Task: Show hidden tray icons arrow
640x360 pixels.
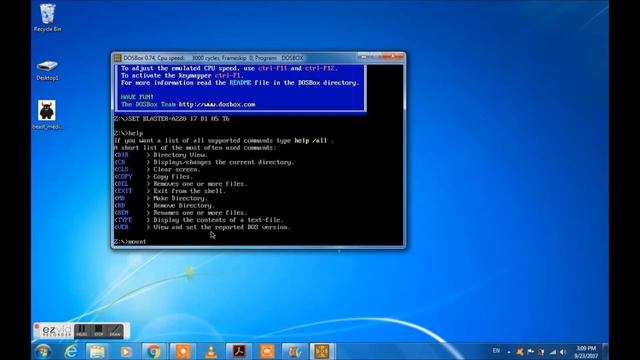Action: tap(509, 352)
